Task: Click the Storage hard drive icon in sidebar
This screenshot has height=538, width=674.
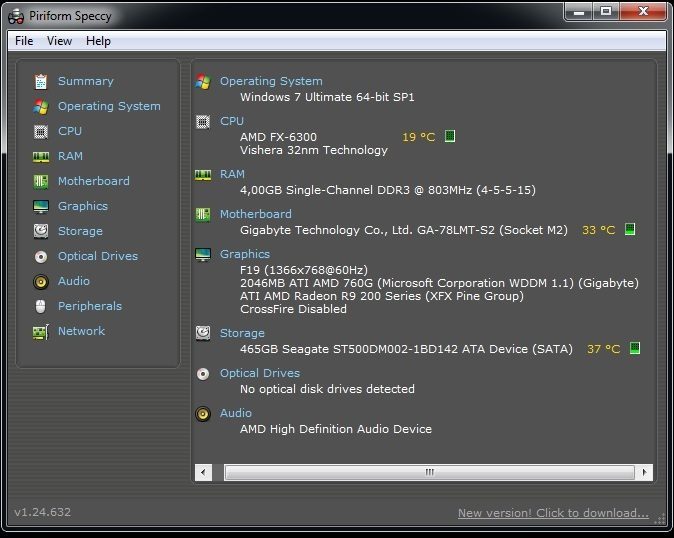Action: click(x=41, y=231)
